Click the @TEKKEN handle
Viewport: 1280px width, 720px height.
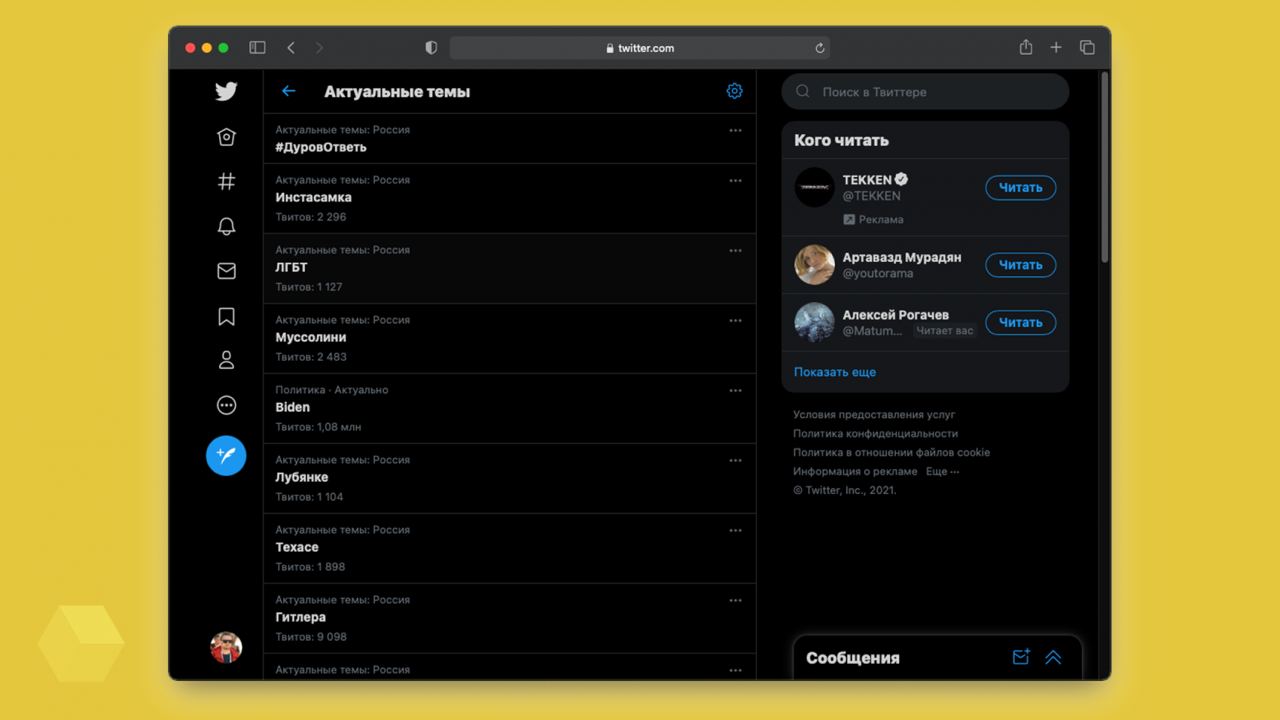click(871, 196)
